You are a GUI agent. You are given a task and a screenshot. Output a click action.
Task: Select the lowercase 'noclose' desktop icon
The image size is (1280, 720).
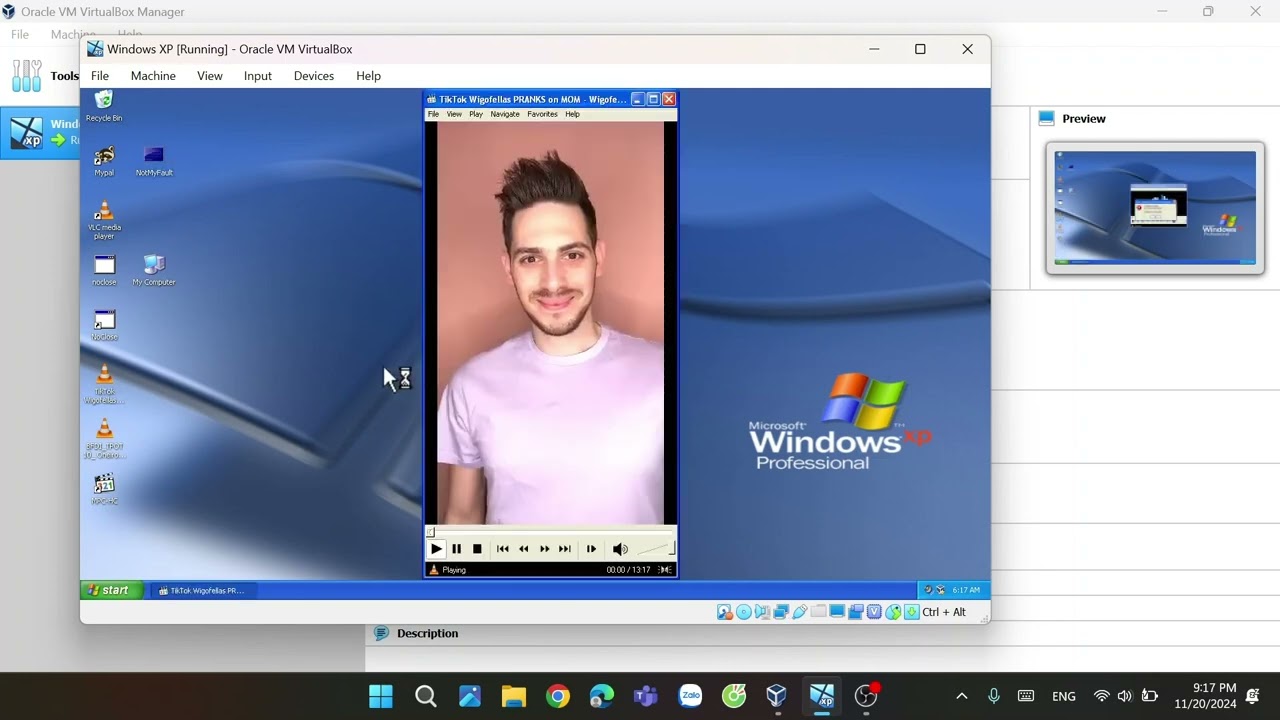point(104,271)
